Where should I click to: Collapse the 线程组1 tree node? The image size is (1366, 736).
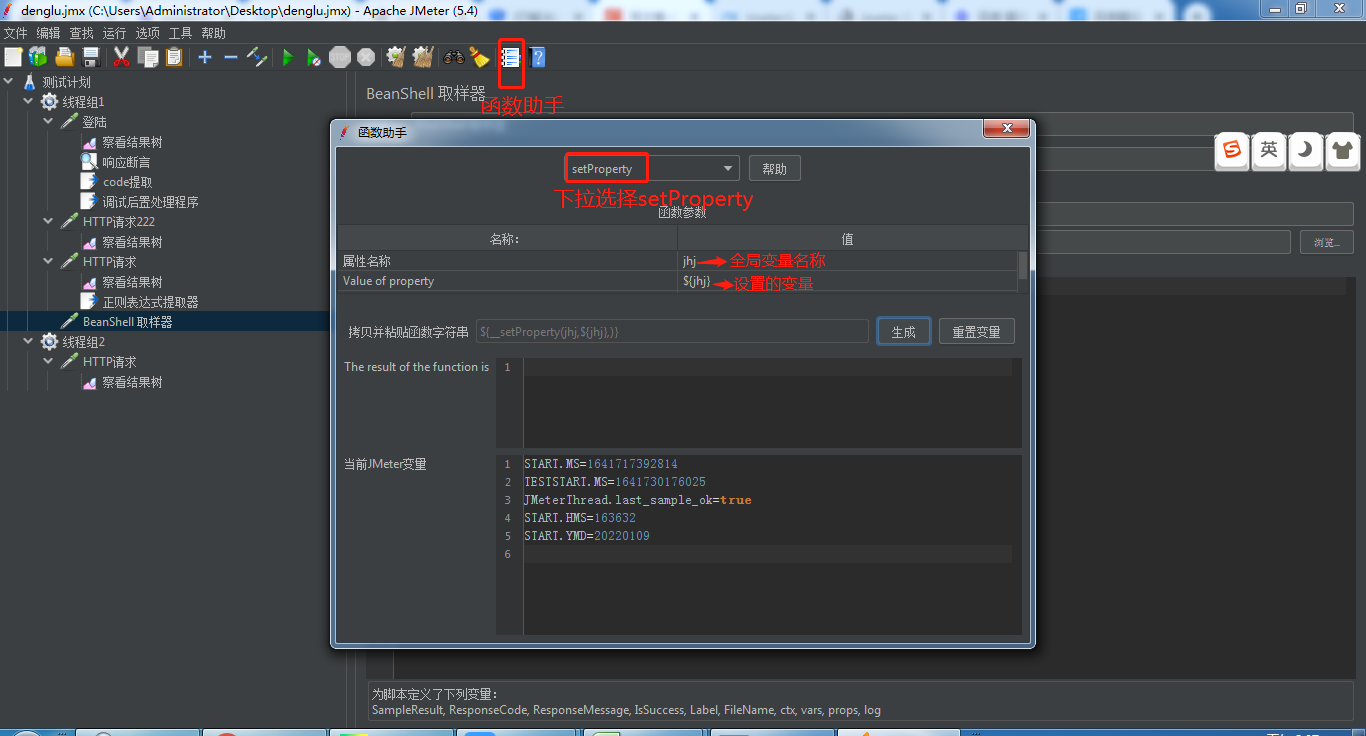pyautogui.click(x=29, y=101)
